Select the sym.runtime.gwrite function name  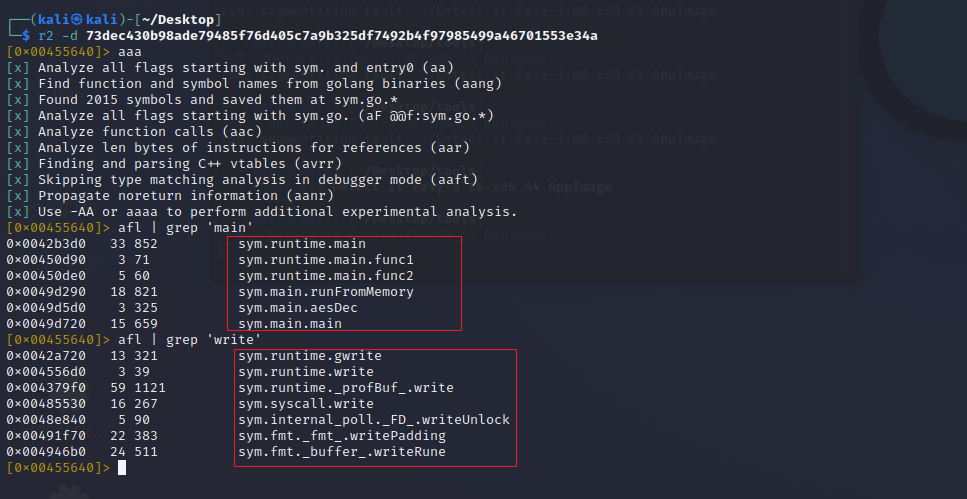[309, 355]
